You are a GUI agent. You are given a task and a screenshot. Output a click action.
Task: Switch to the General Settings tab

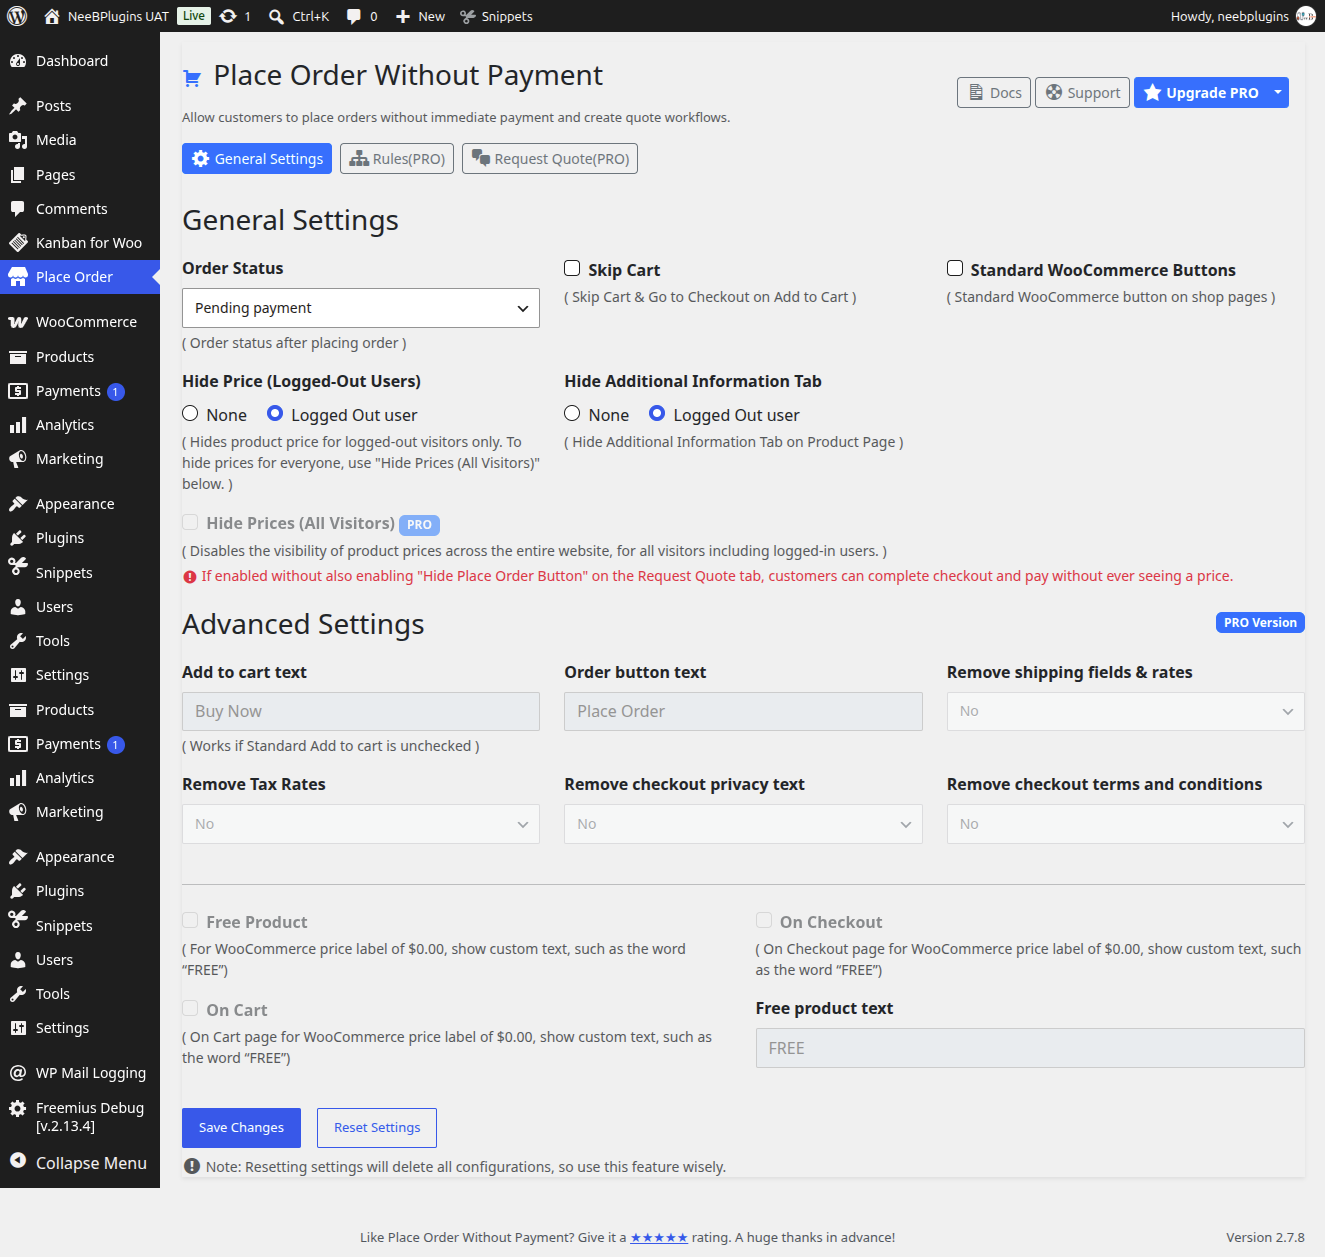coord(257,159)
